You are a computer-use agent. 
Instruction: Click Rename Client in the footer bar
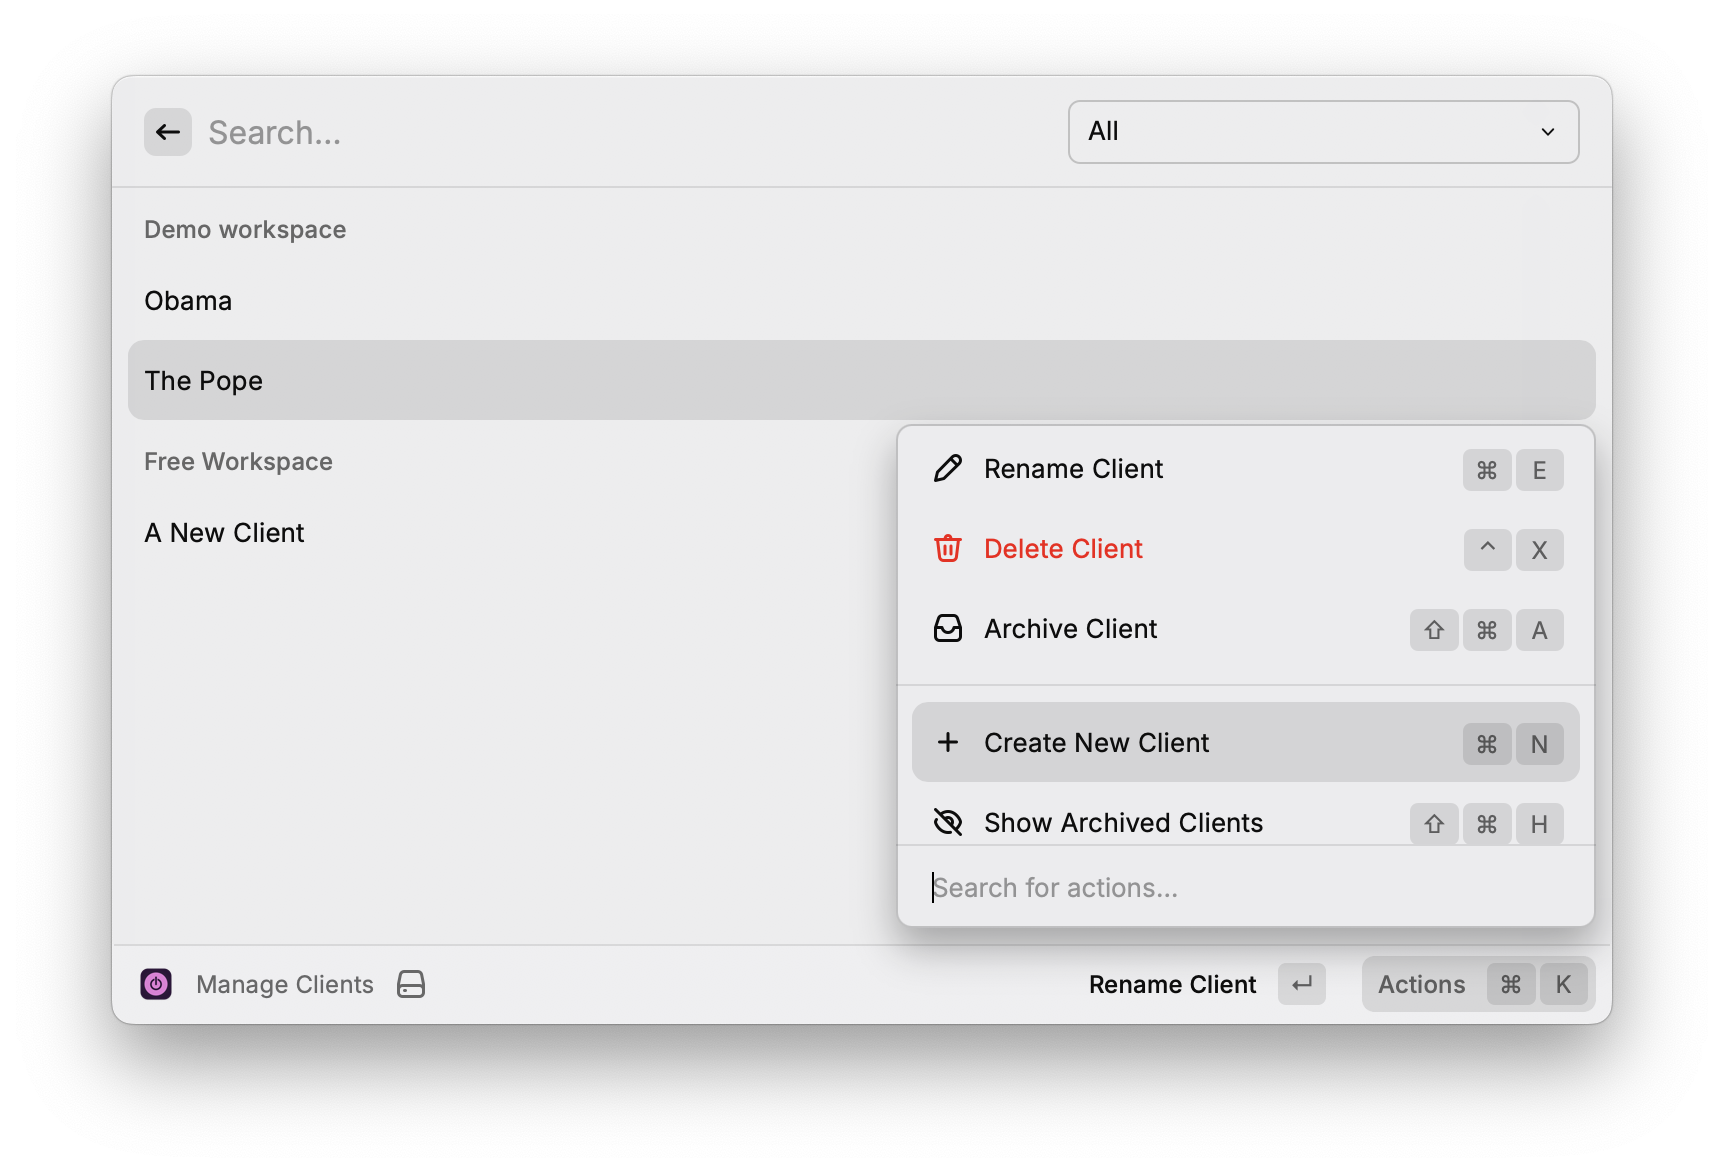[1172, 984]
